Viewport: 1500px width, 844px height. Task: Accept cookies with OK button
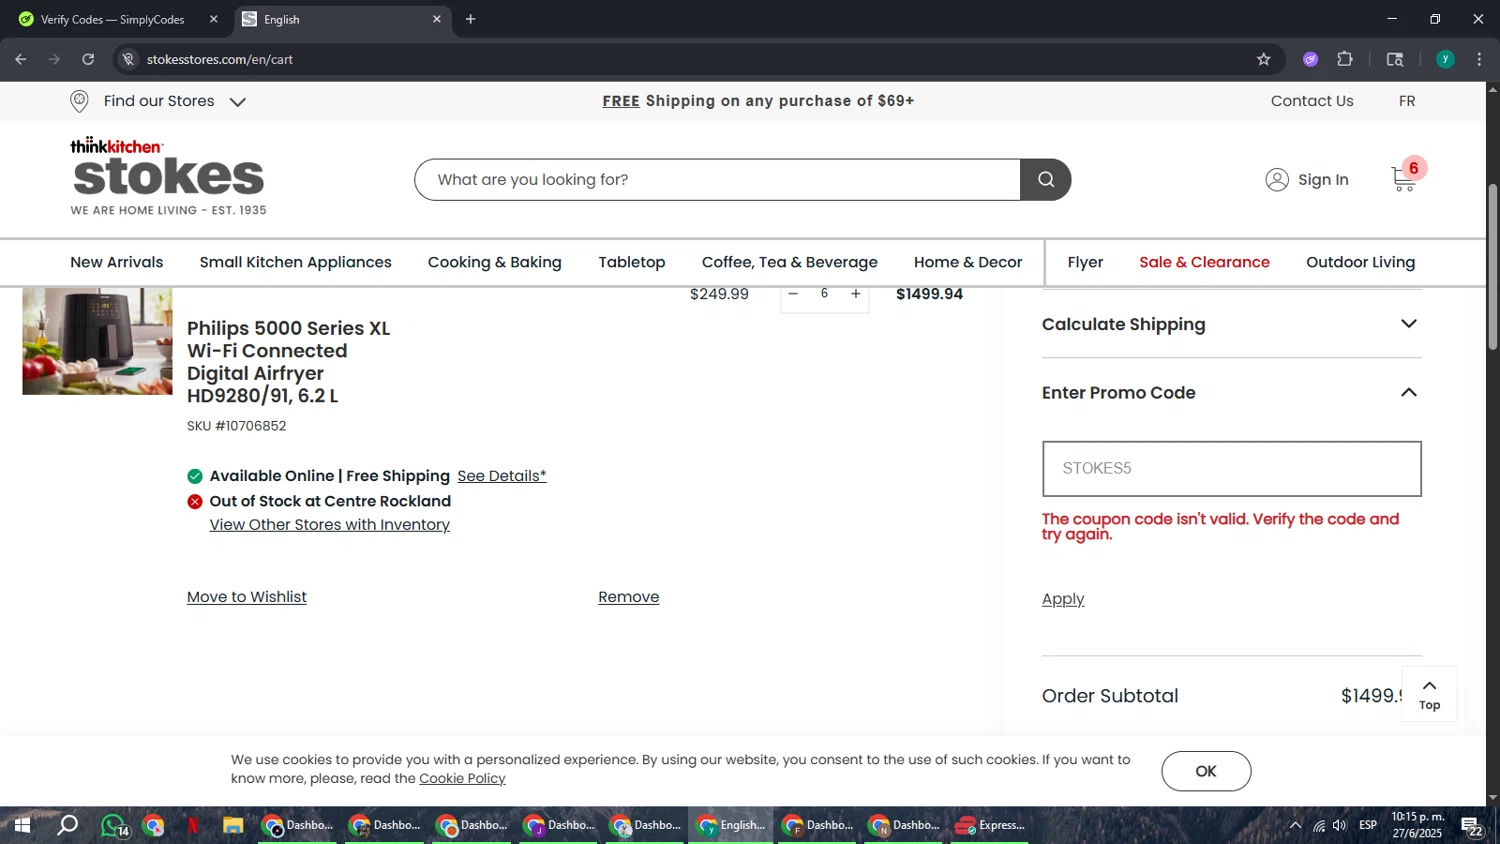(x=1206, y=771)
